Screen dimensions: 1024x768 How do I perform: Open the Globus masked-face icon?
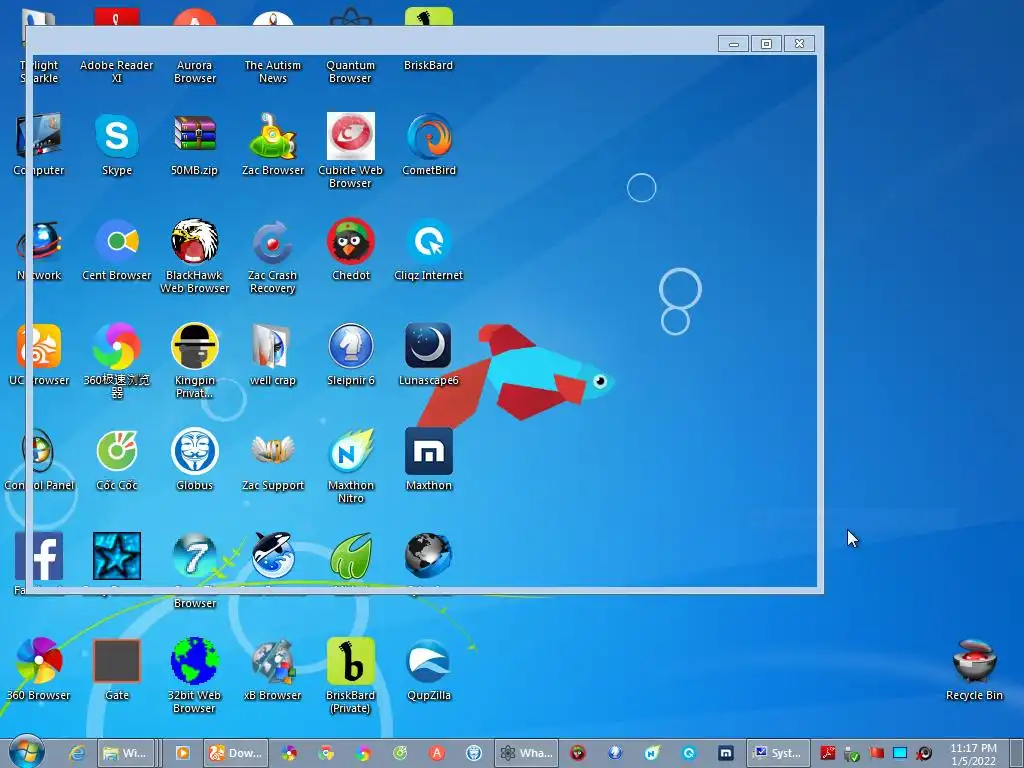tap(195, 460)
